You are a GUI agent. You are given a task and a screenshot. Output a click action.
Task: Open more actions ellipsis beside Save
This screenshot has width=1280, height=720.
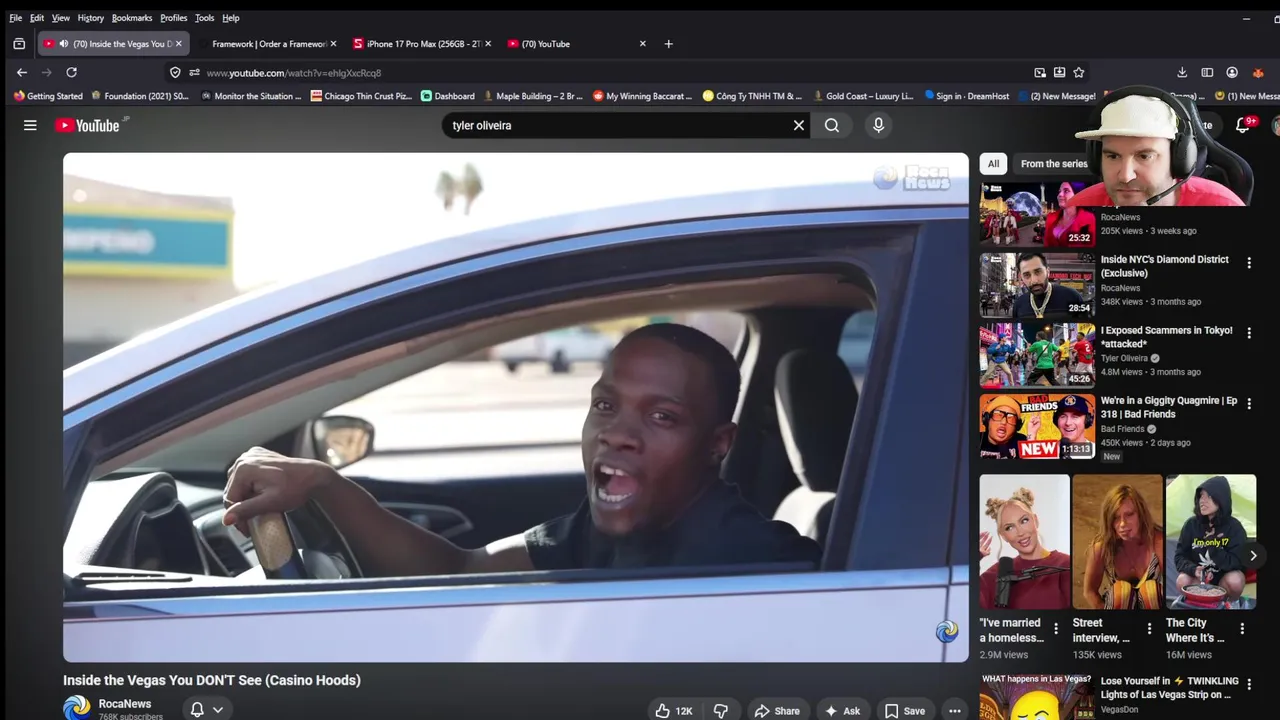(x=955, y=710)
